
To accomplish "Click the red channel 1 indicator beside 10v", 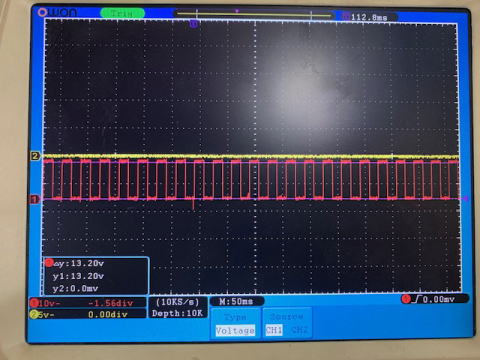I will coord(34,303).
